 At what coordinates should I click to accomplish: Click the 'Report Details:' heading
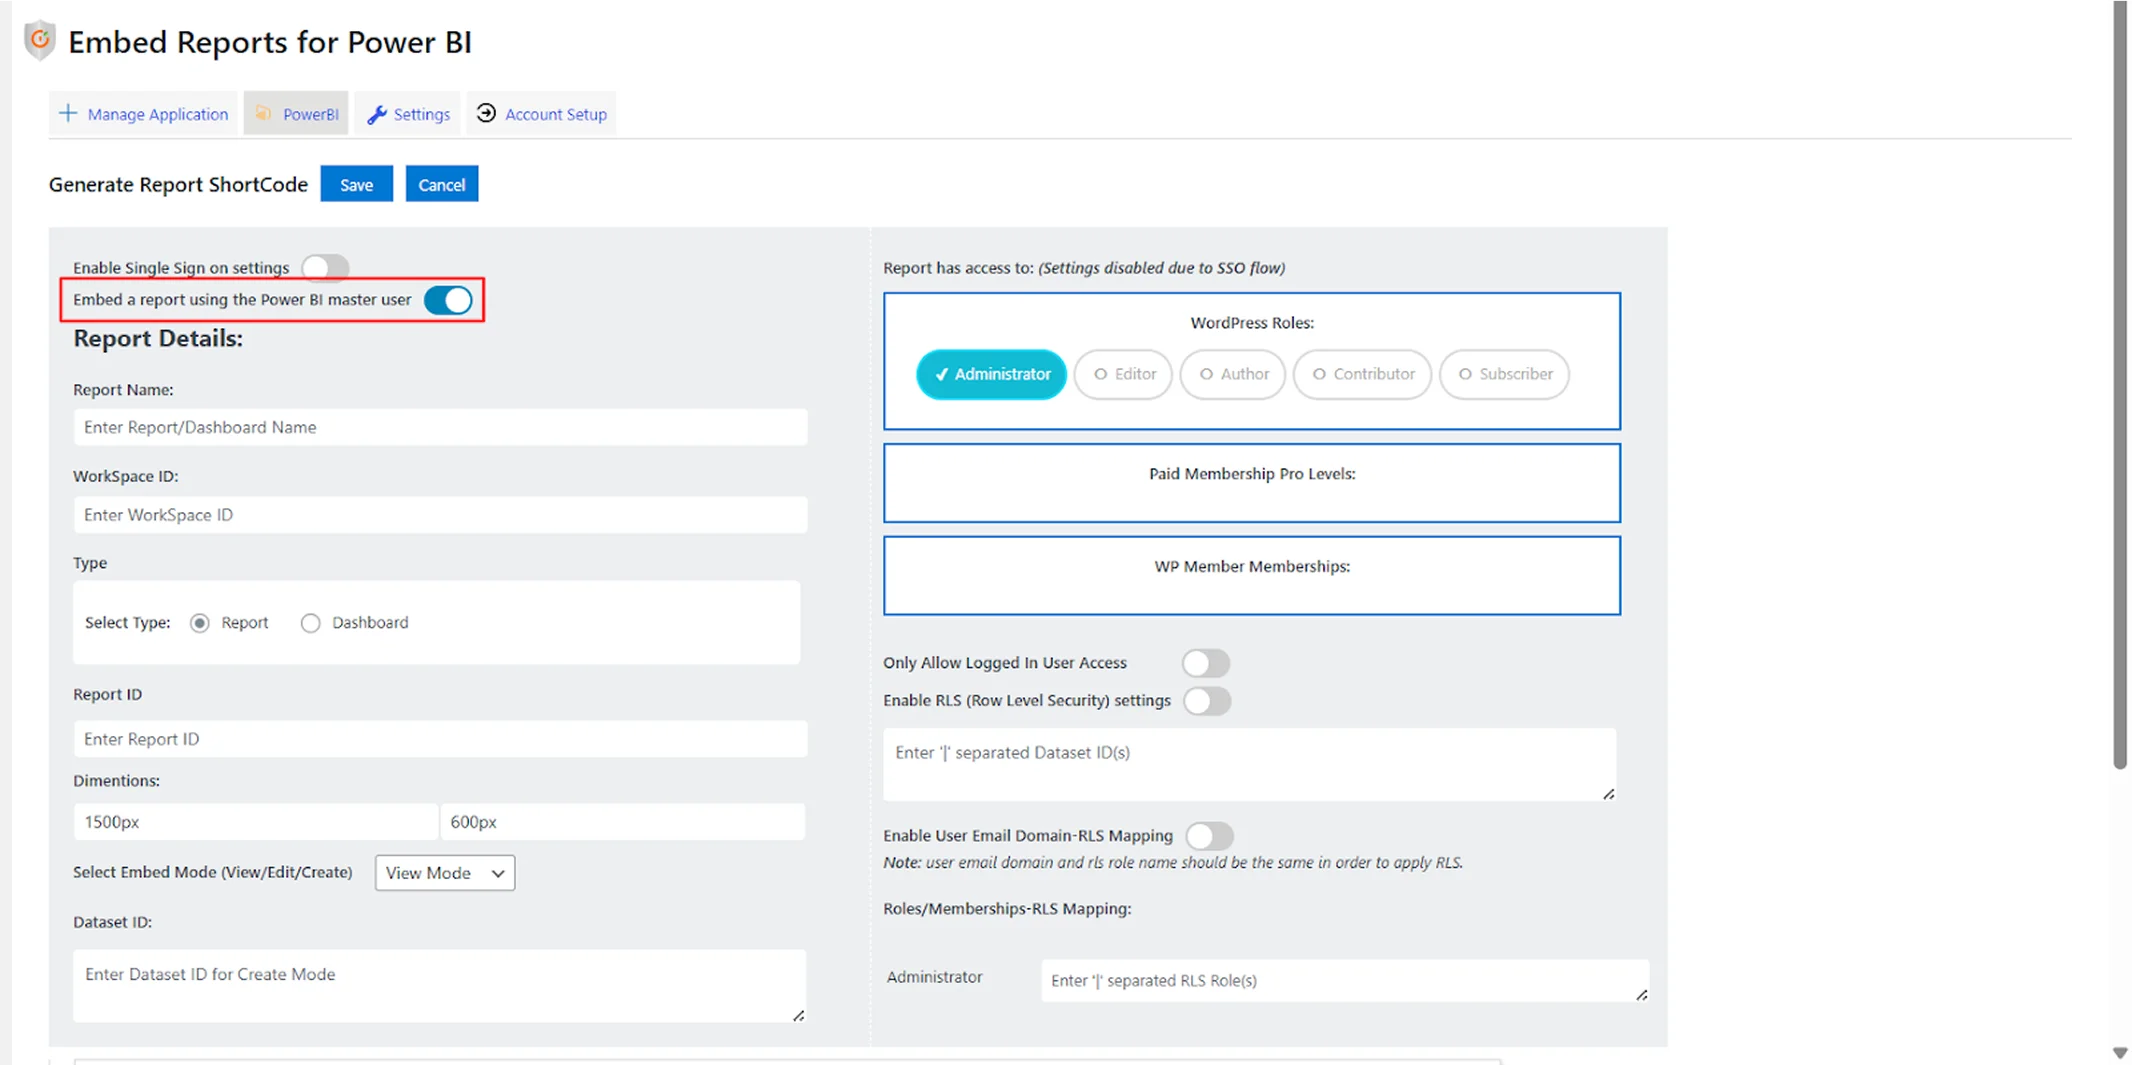[x=158, y=339]
